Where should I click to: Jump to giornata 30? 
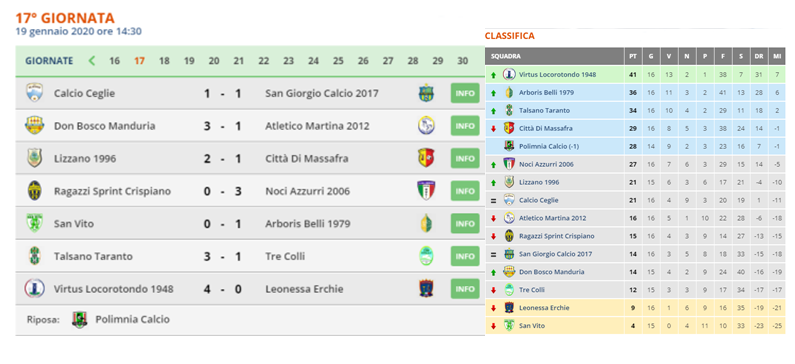[462, 61]
